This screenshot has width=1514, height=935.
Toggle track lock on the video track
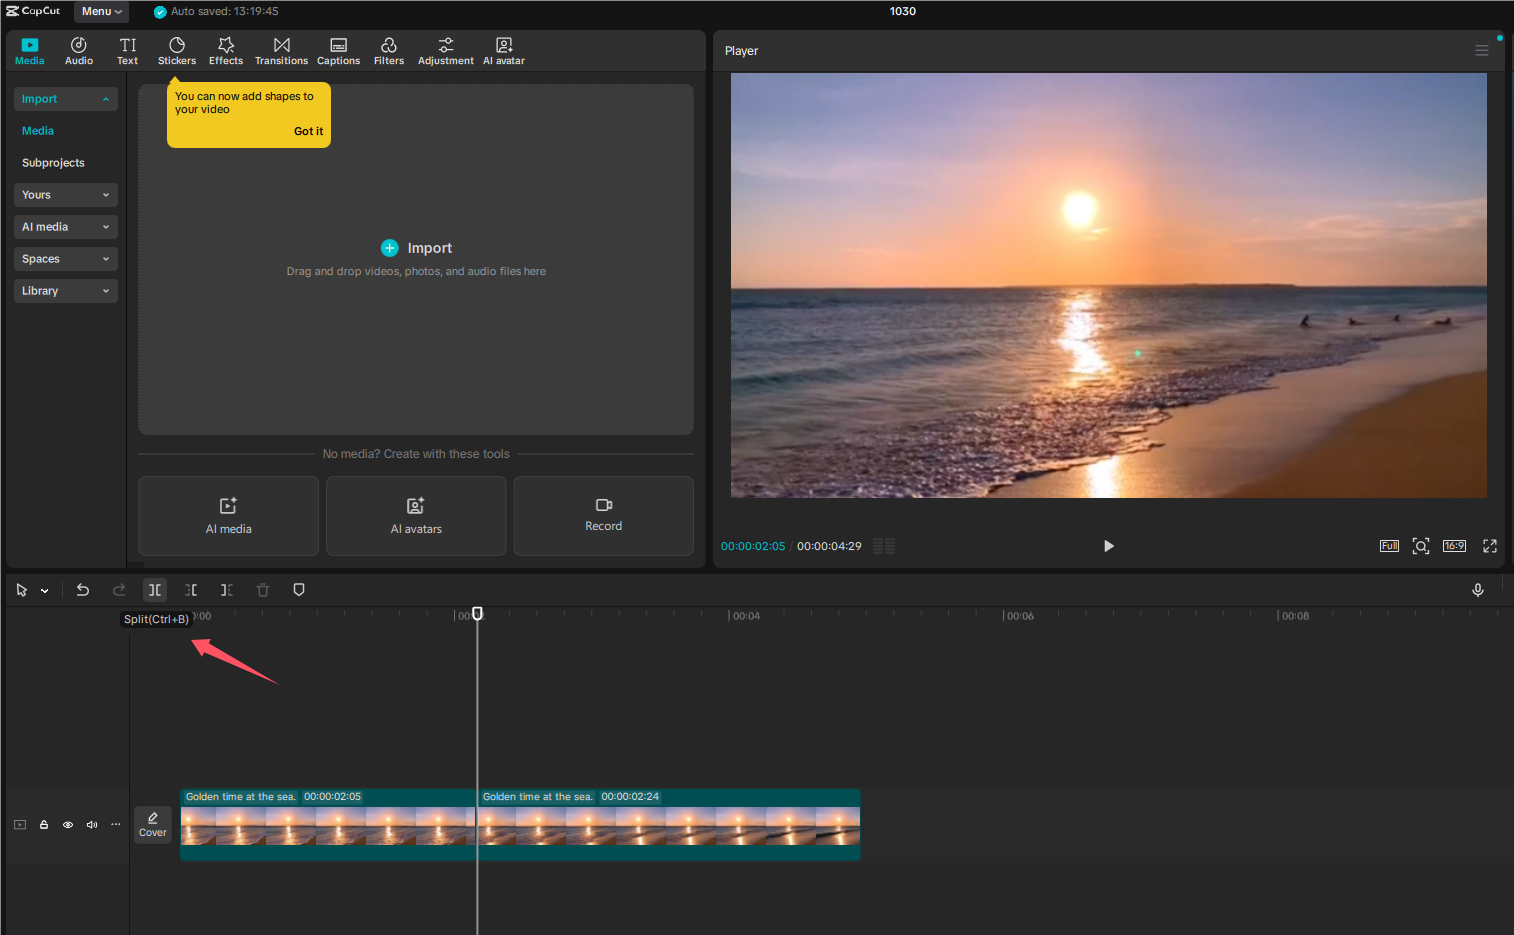click(43, 824)
